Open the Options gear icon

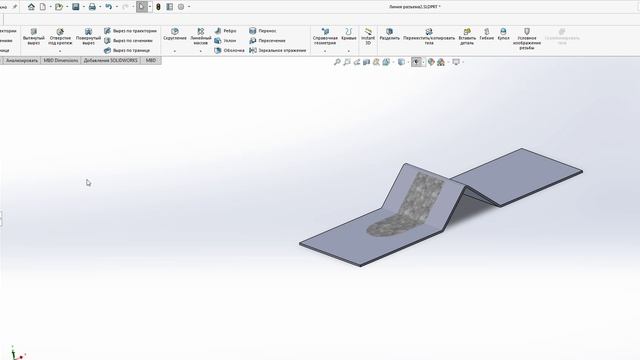pos(181,7)
